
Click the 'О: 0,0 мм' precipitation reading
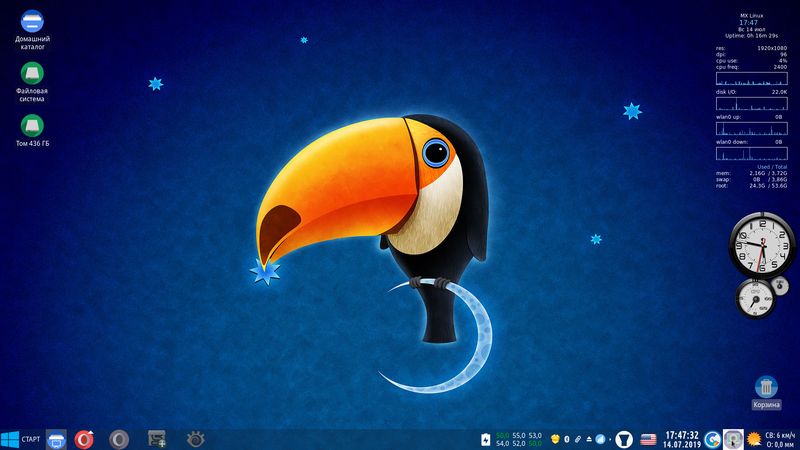pyautogui.click(x=781, y=444)
